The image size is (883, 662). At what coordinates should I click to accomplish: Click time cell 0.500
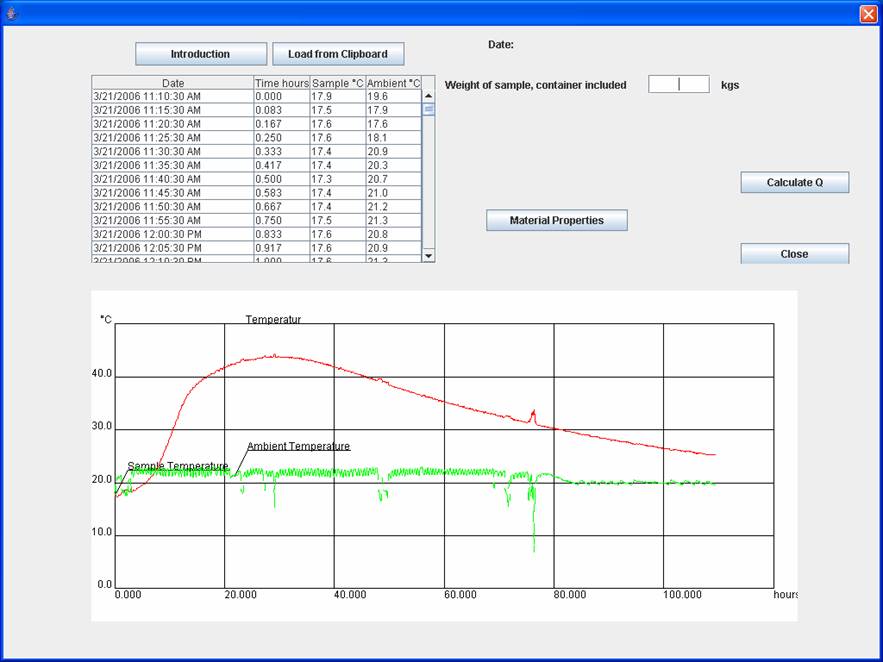tap(282, 179)
